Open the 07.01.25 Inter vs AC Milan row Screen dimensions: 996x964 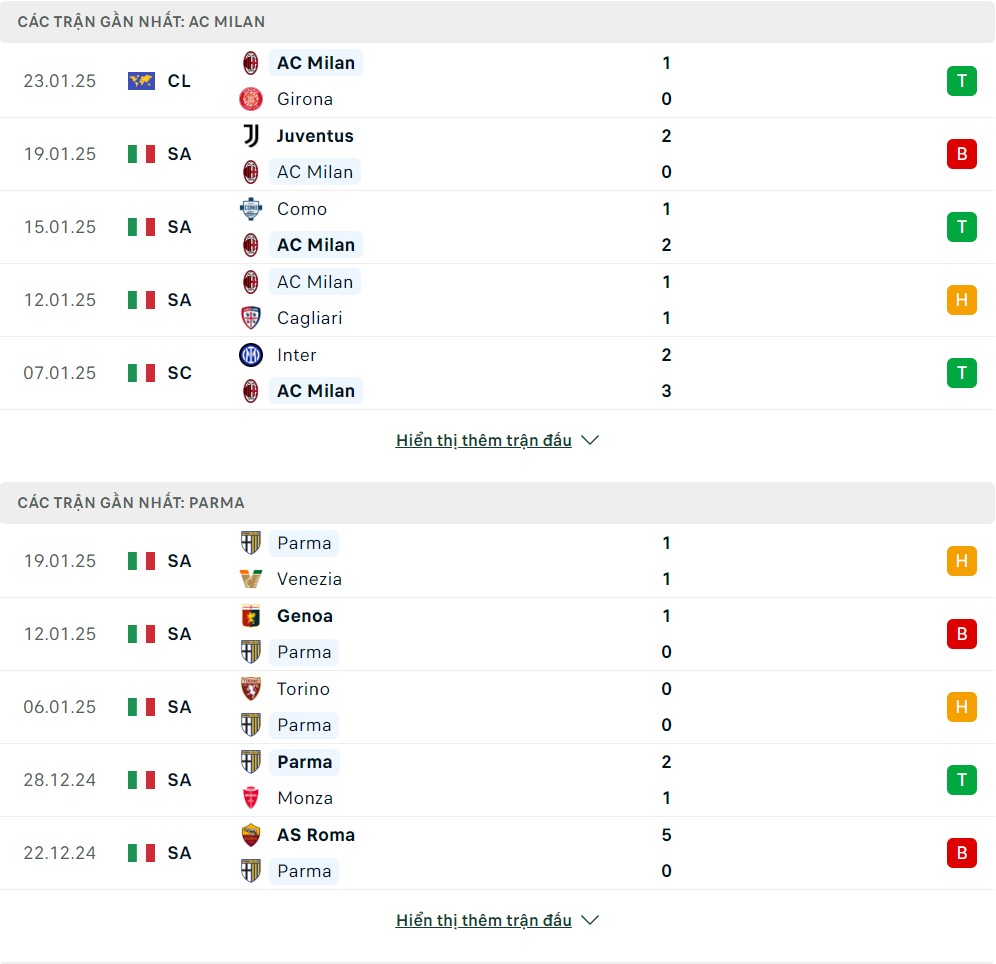(x=497, y=373)
